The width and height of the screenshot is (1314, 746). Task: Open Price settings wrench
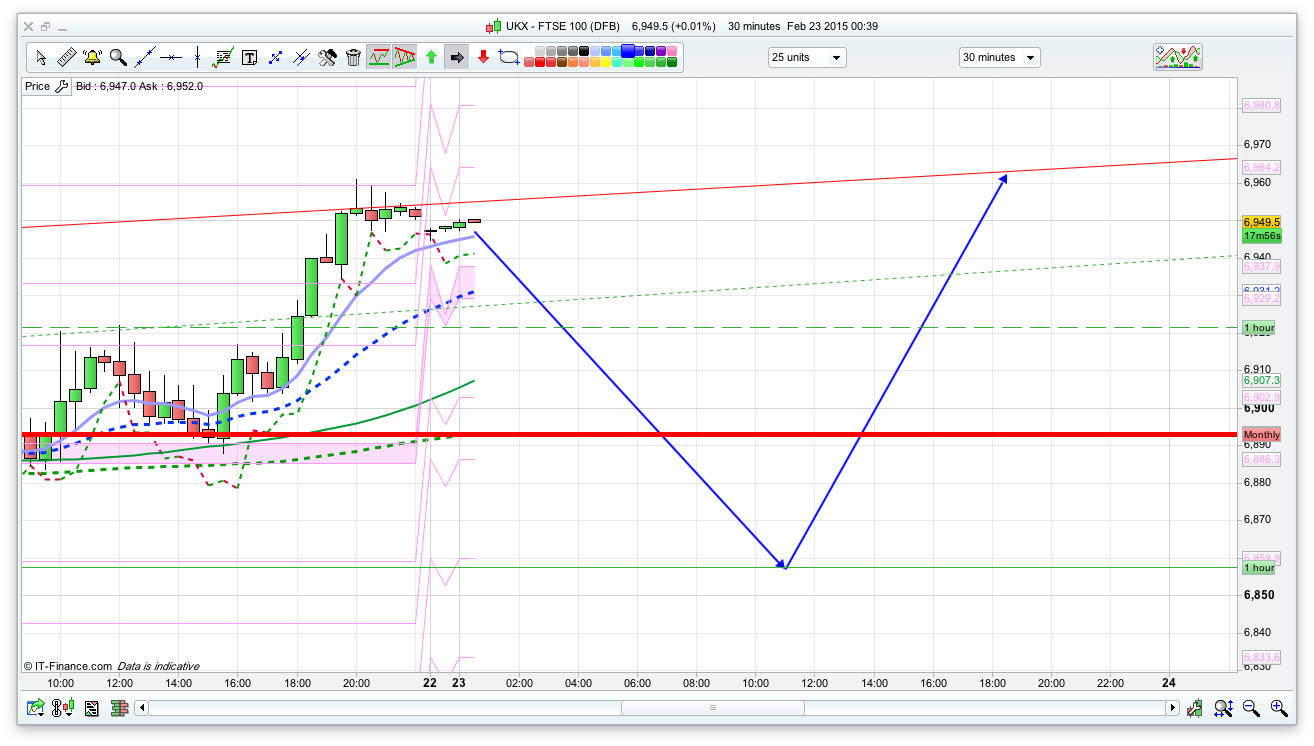pos(62,86)
